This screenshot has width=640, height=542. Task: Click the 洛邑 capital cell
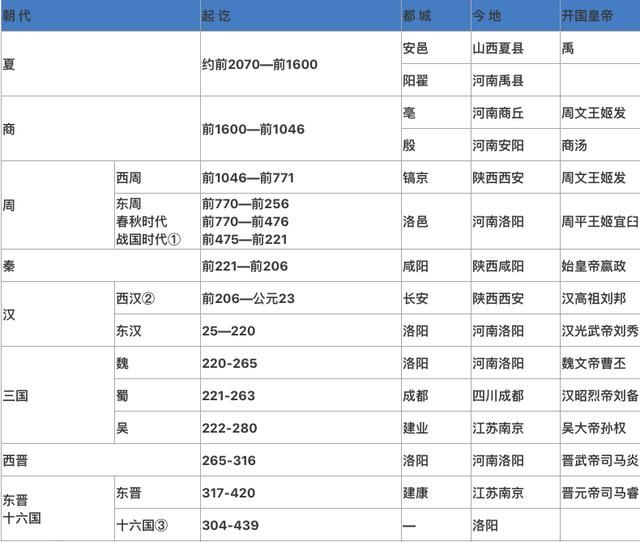(436, 221)
